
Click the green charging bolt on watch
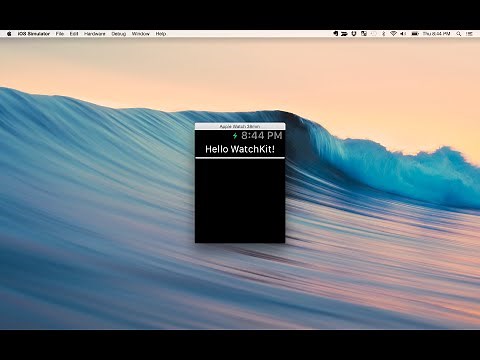[235, 136]
